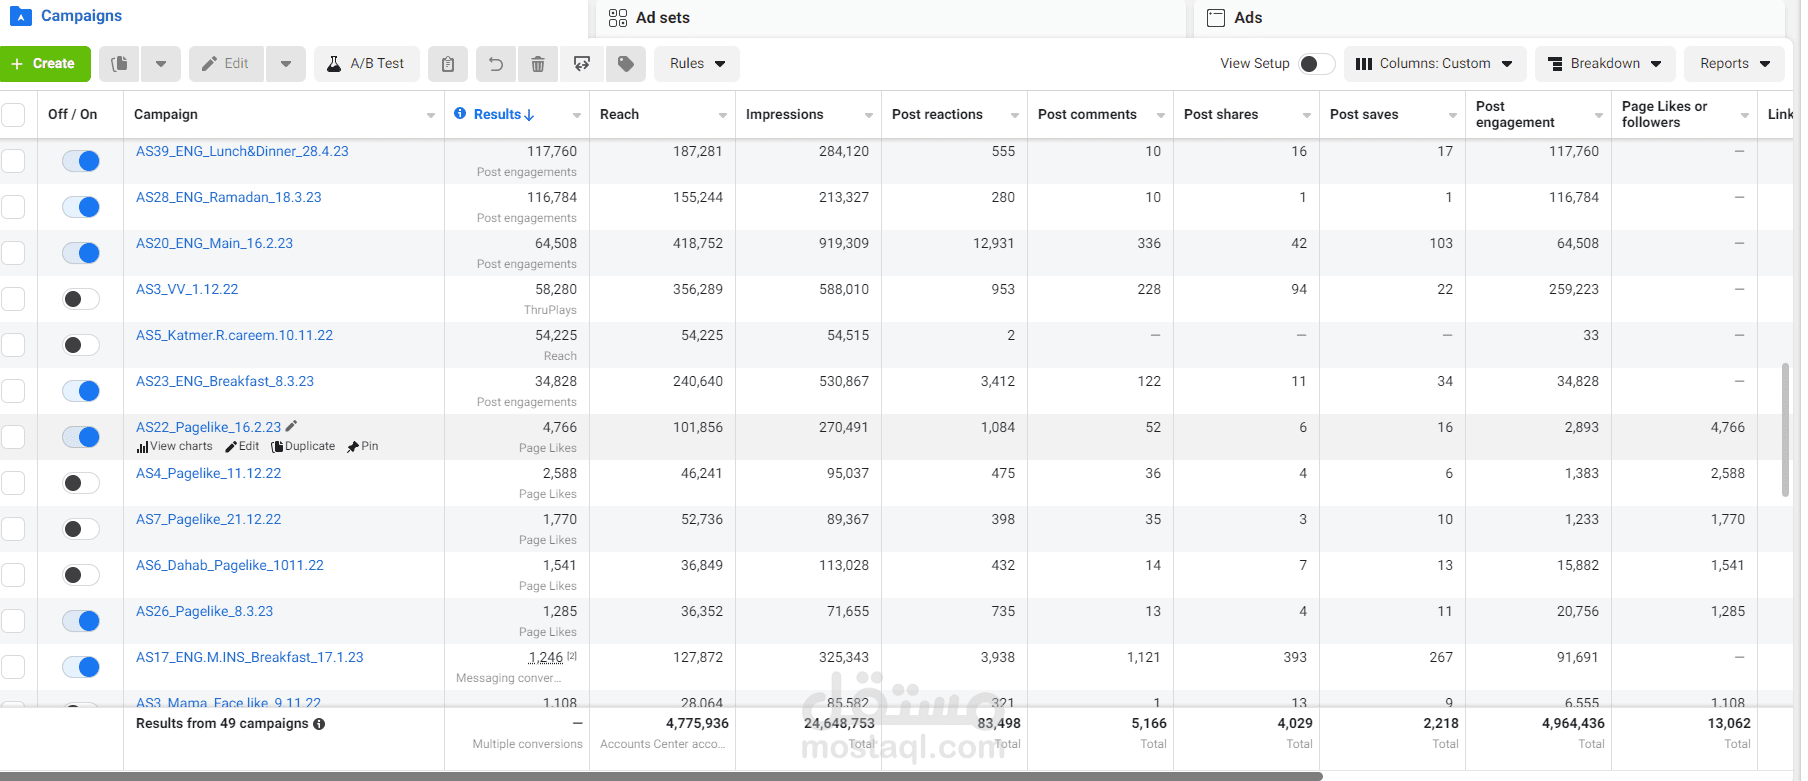
Task: Click the undo arrow icon
Action: [x=495, y=64]
